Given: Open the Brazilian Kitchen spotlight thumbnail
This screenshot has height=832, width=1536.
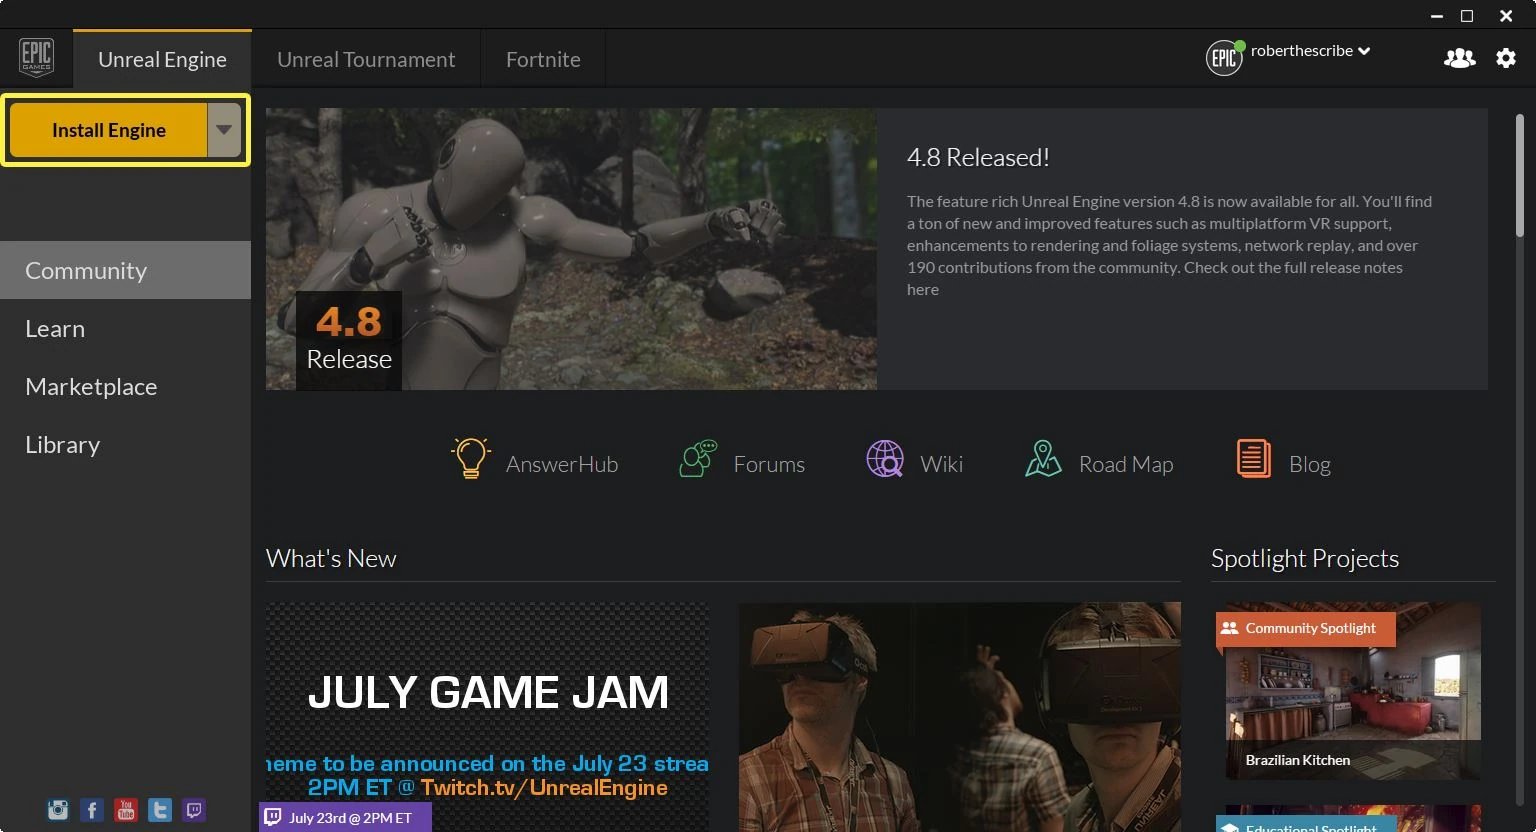Looking at the screenshot, I should (1353, 692).
